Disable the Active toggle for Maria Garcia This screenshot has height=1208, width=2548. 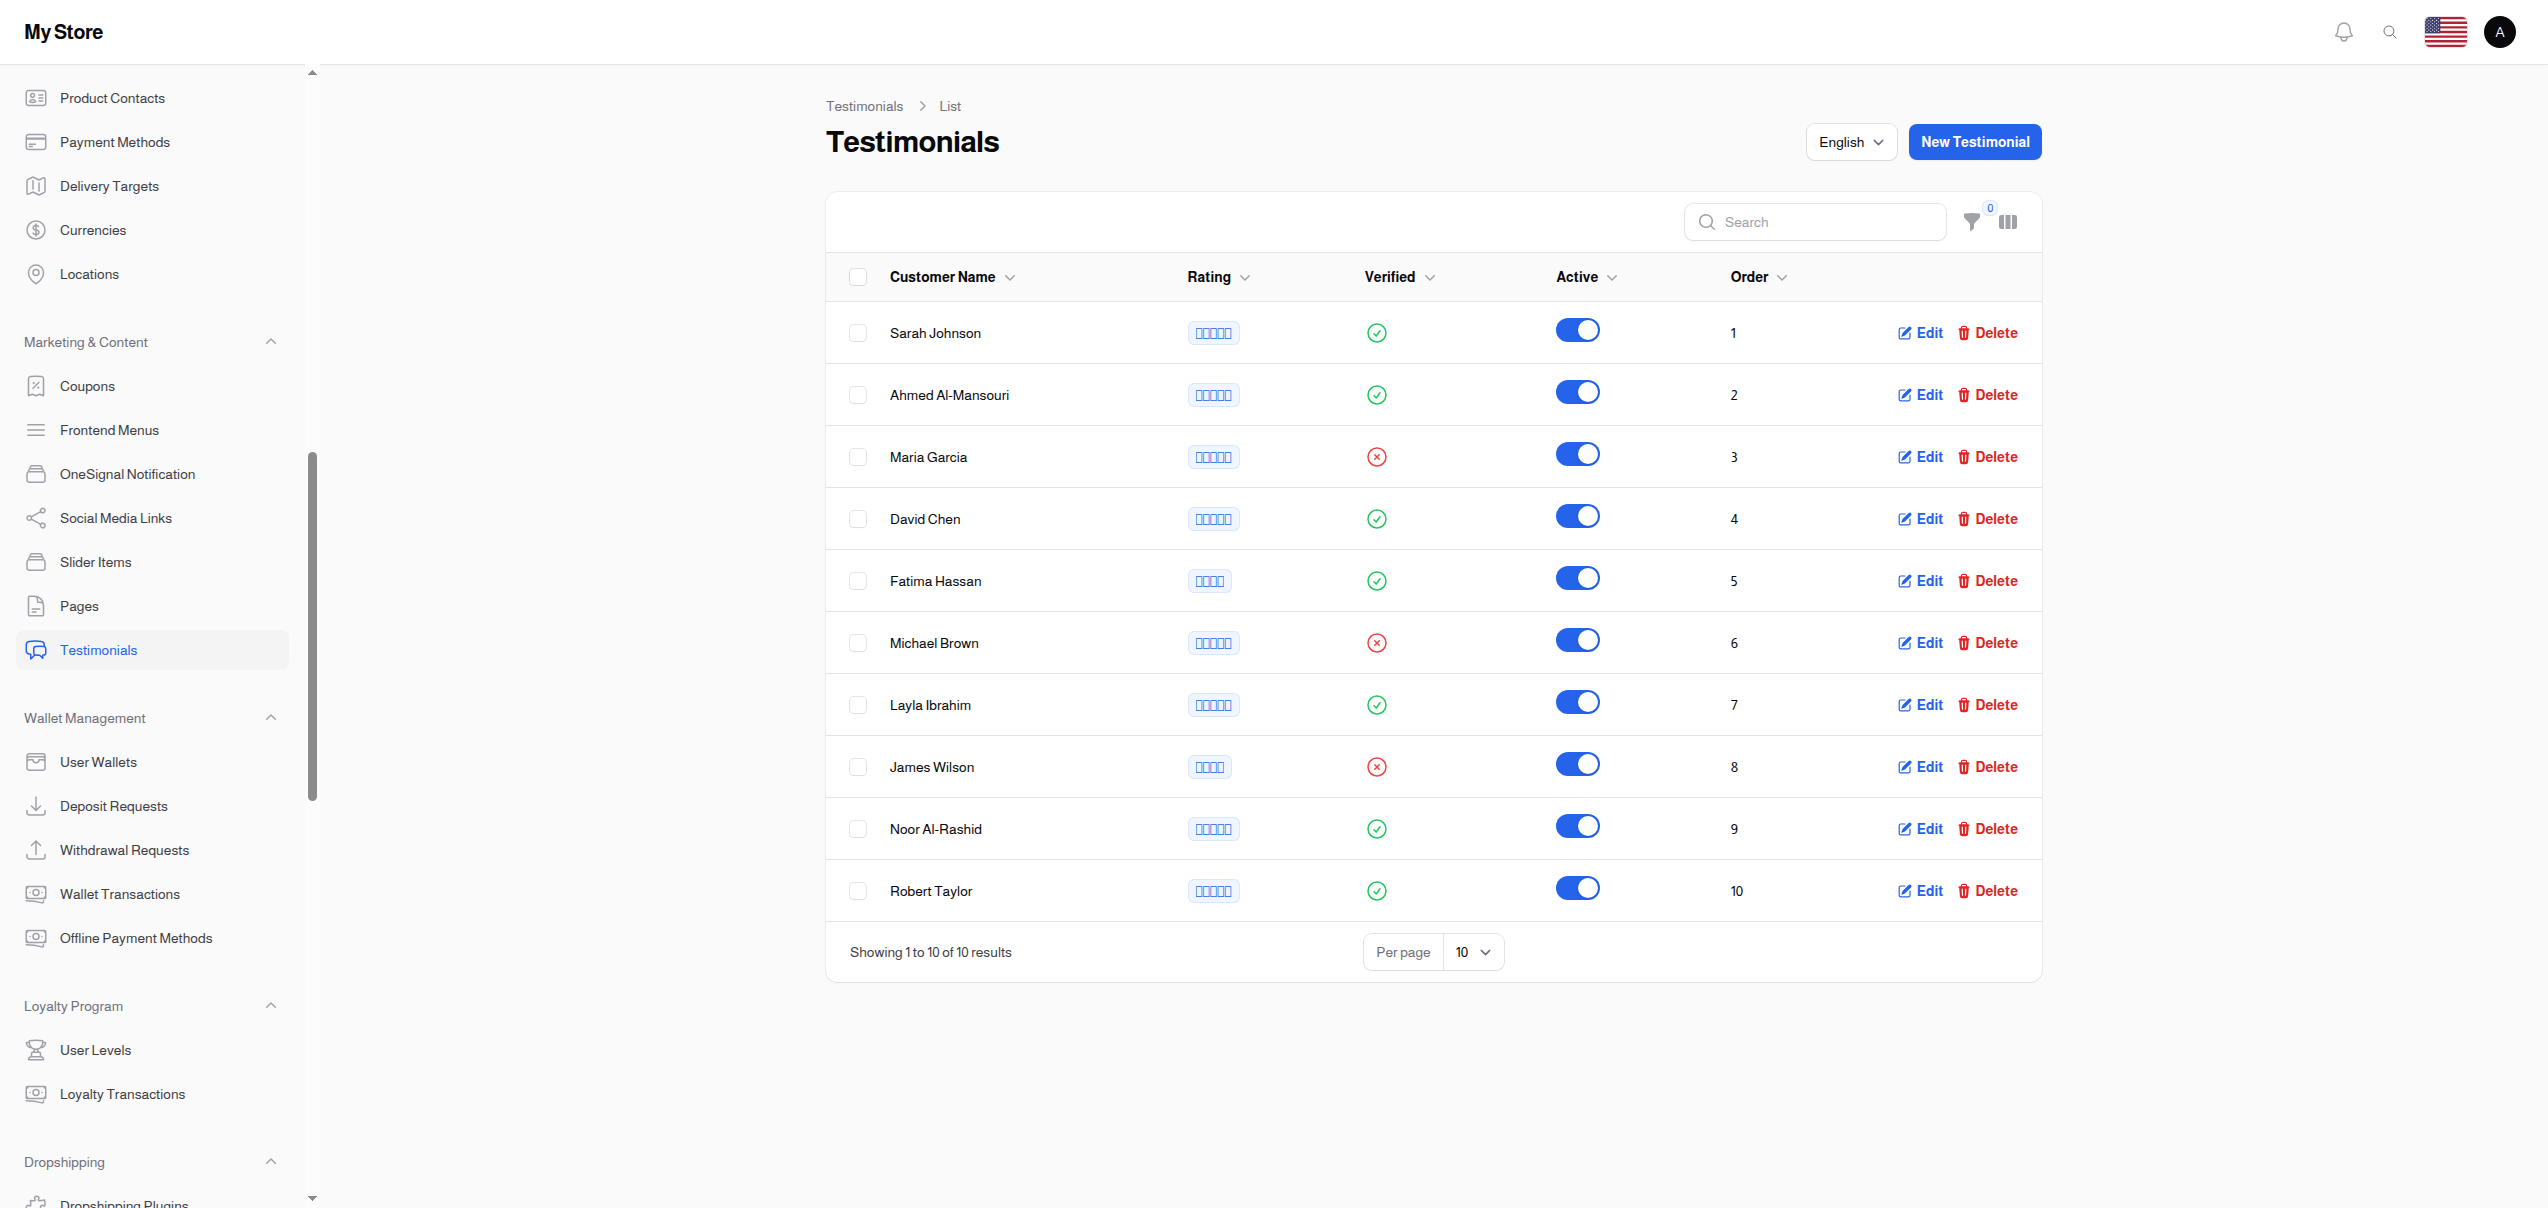[1577, 453]
